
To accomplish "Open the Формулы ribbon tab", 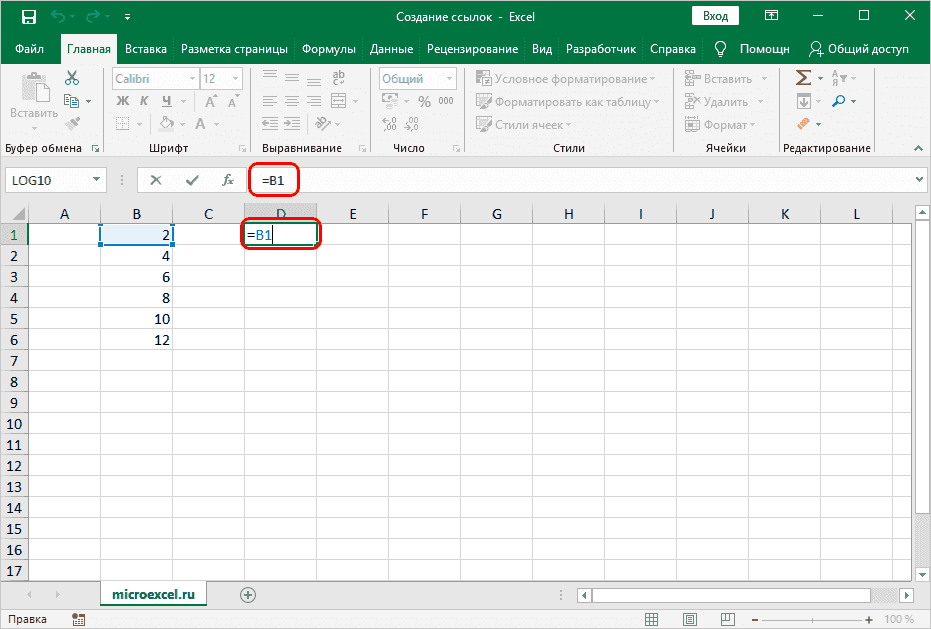I will tap(329, 49).
